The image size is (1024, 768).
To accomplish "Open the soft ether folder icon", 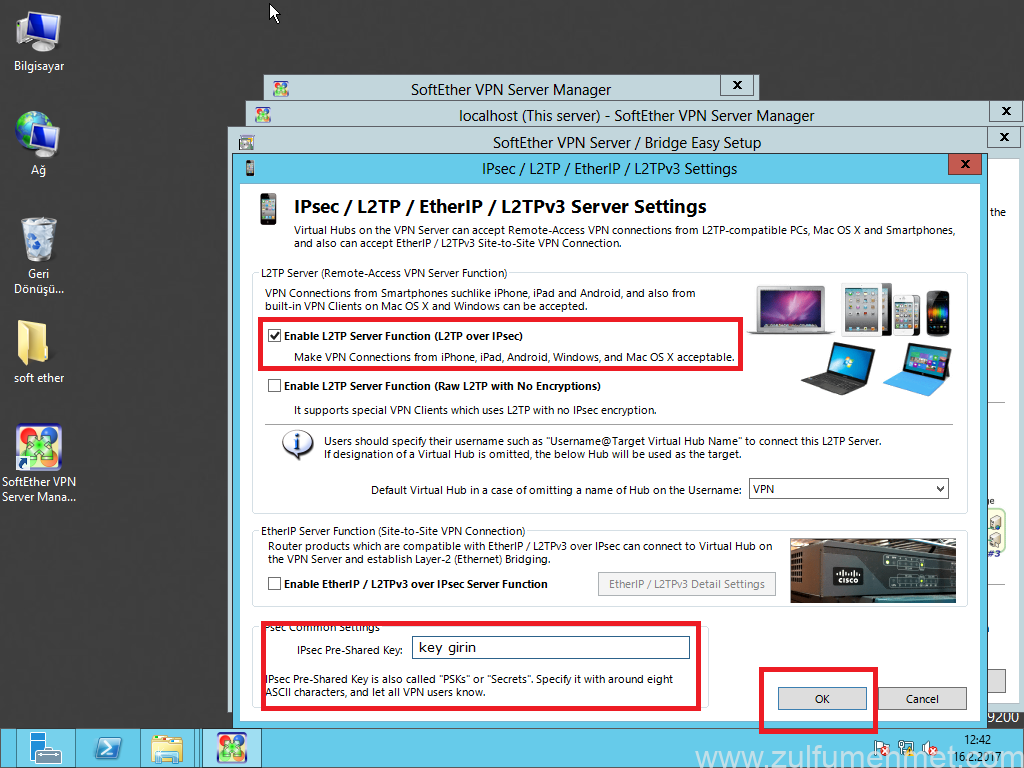I will tap(39, 343).
